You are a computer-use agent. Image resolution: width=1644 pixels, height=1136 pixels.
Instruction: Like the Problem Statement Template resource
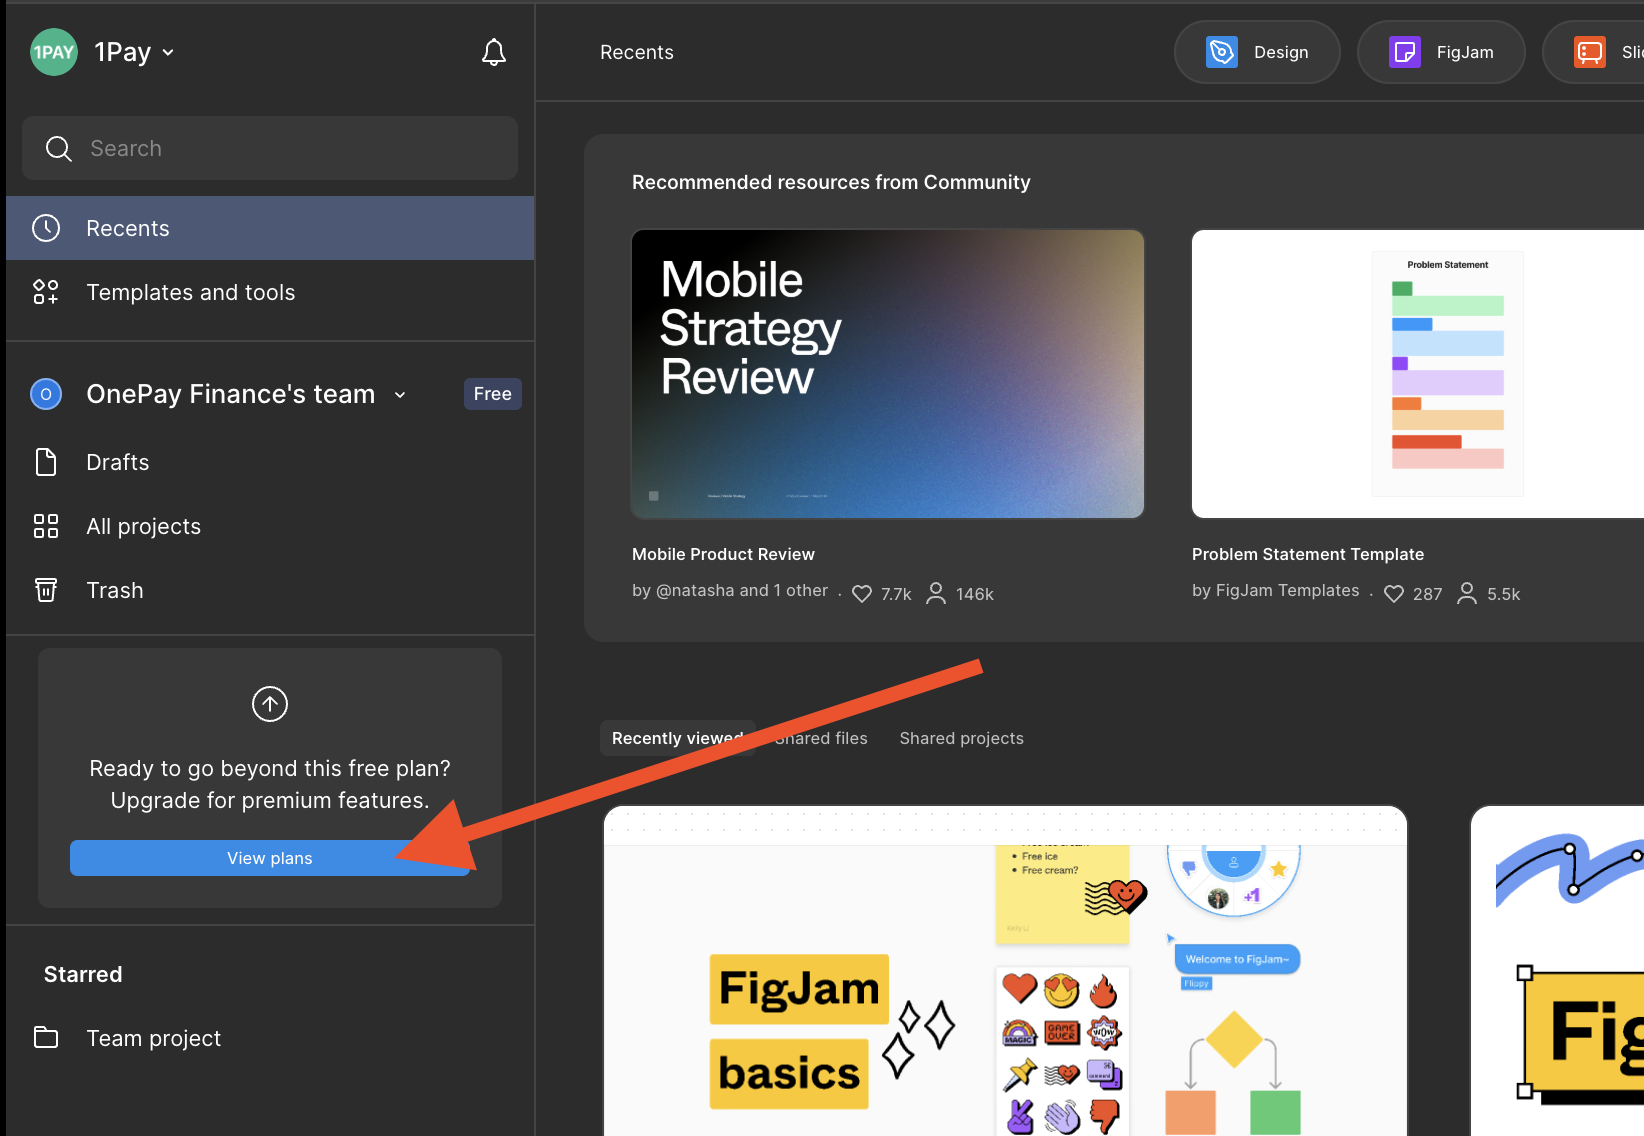pyautogui.click(x=1394, y=594)
